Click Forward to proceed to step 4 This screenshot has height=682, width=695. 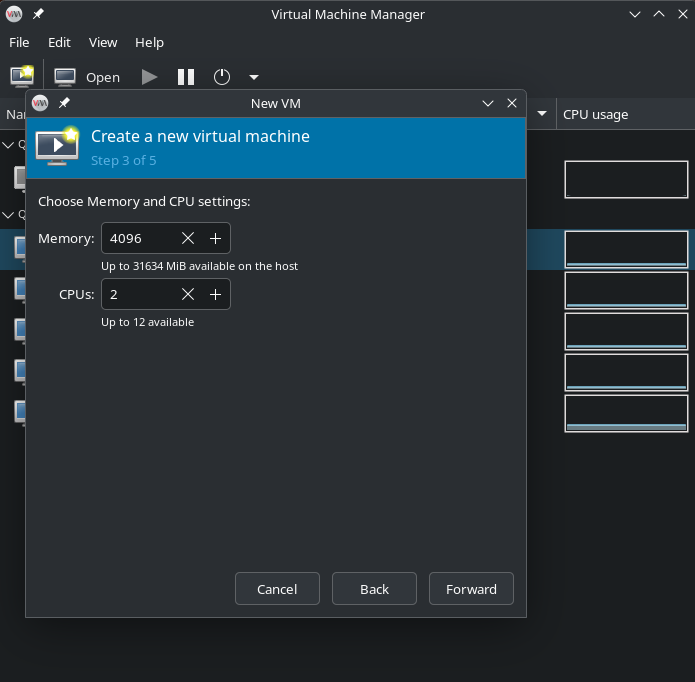471,589
